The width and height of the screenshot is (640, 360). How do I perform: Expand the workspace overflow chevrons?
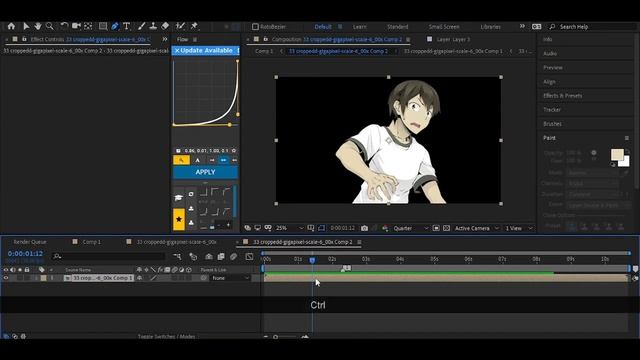(x=522, y=26)
